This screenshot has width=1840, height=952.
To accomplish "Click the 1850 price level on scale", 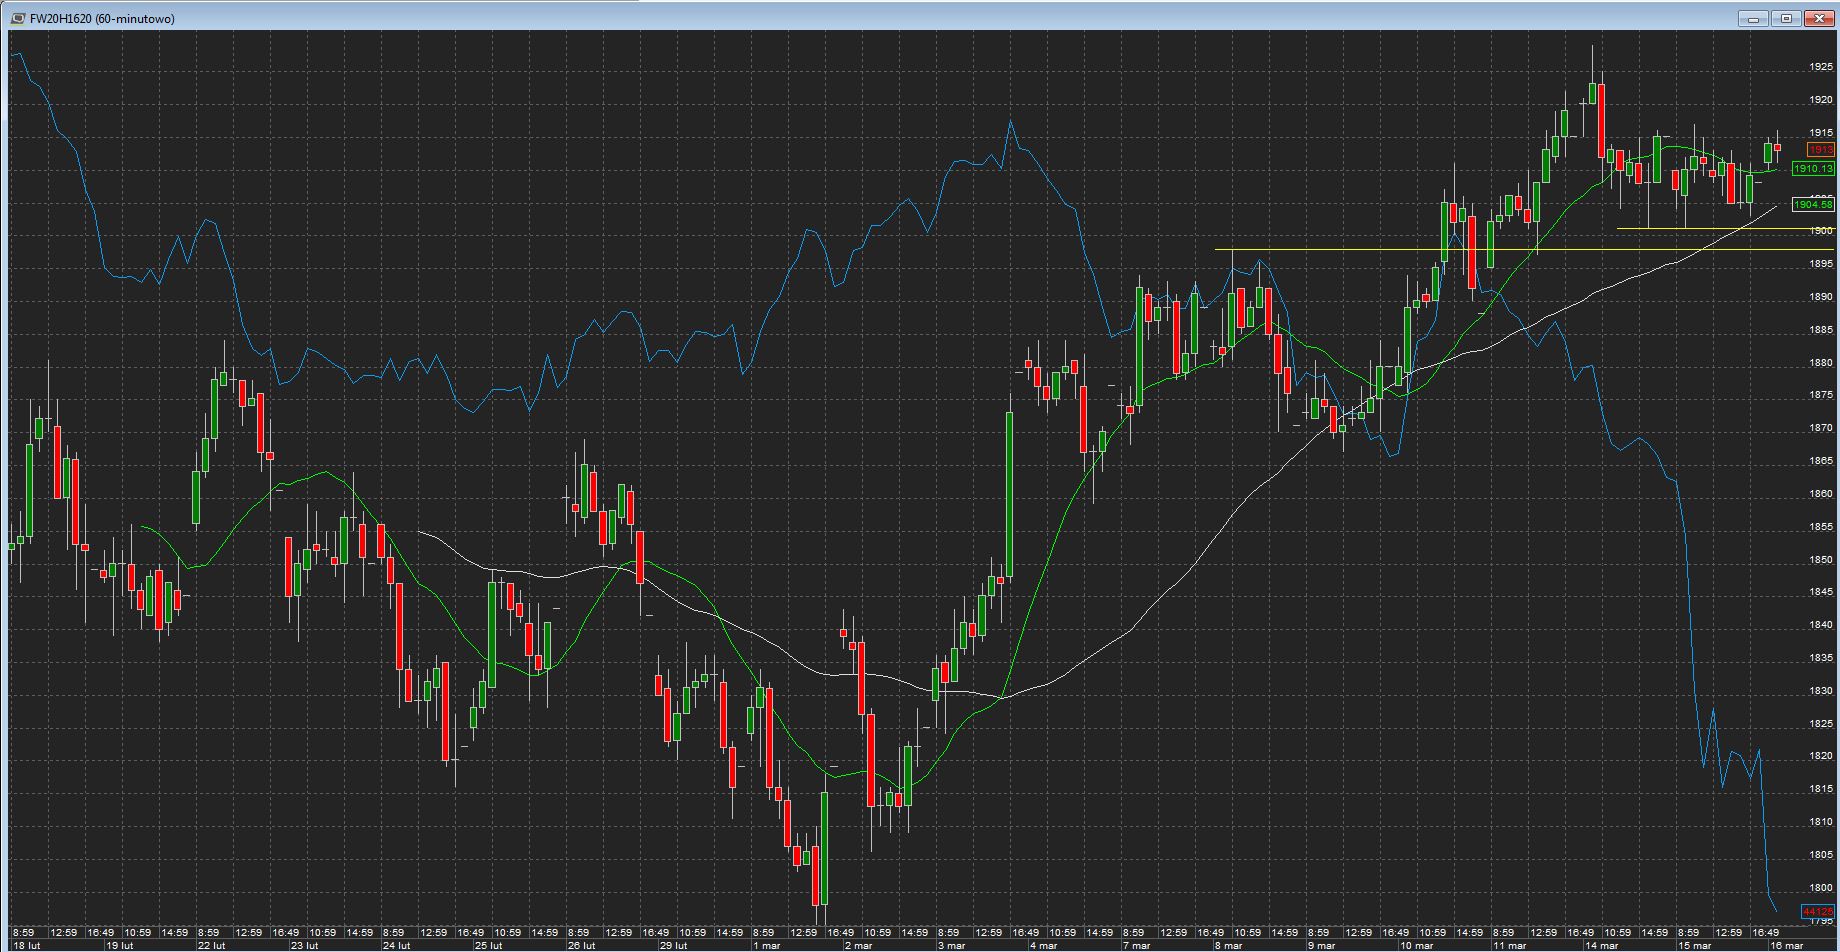I will tap(1820, 560).
